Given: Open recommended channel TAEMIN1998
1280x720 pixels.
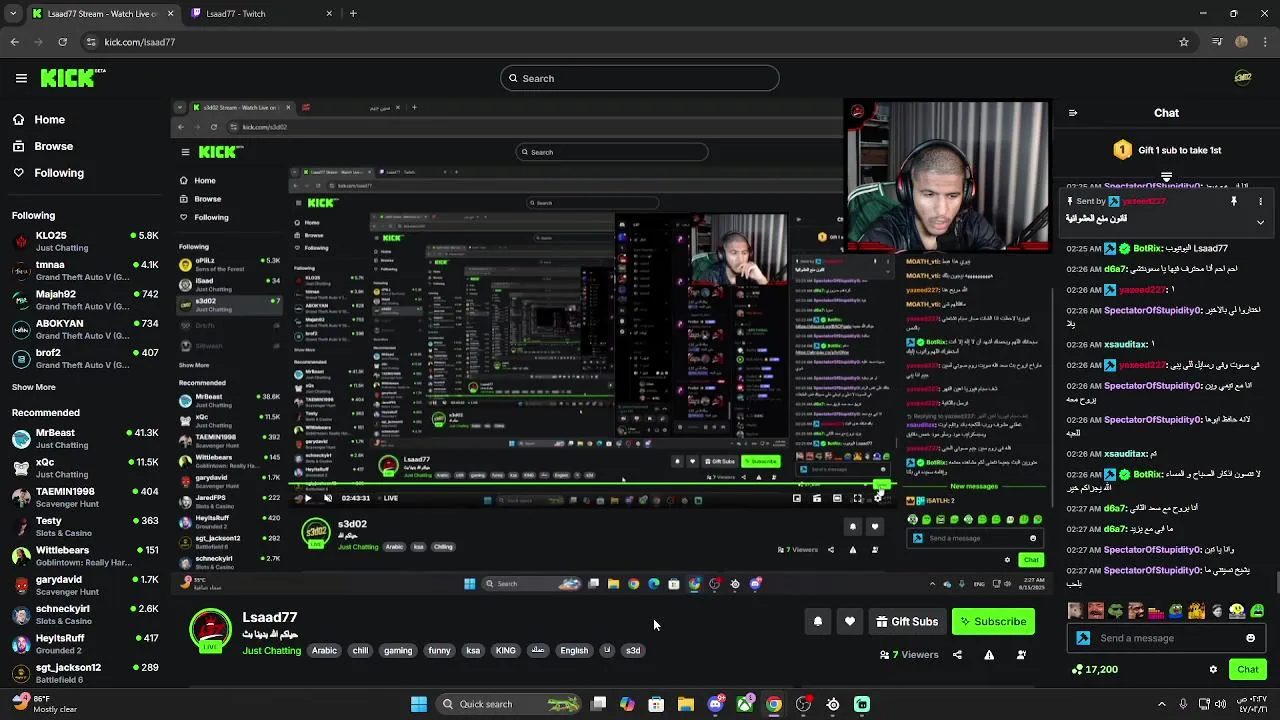Looking at the screenshot, I should [x=85, y=497].
